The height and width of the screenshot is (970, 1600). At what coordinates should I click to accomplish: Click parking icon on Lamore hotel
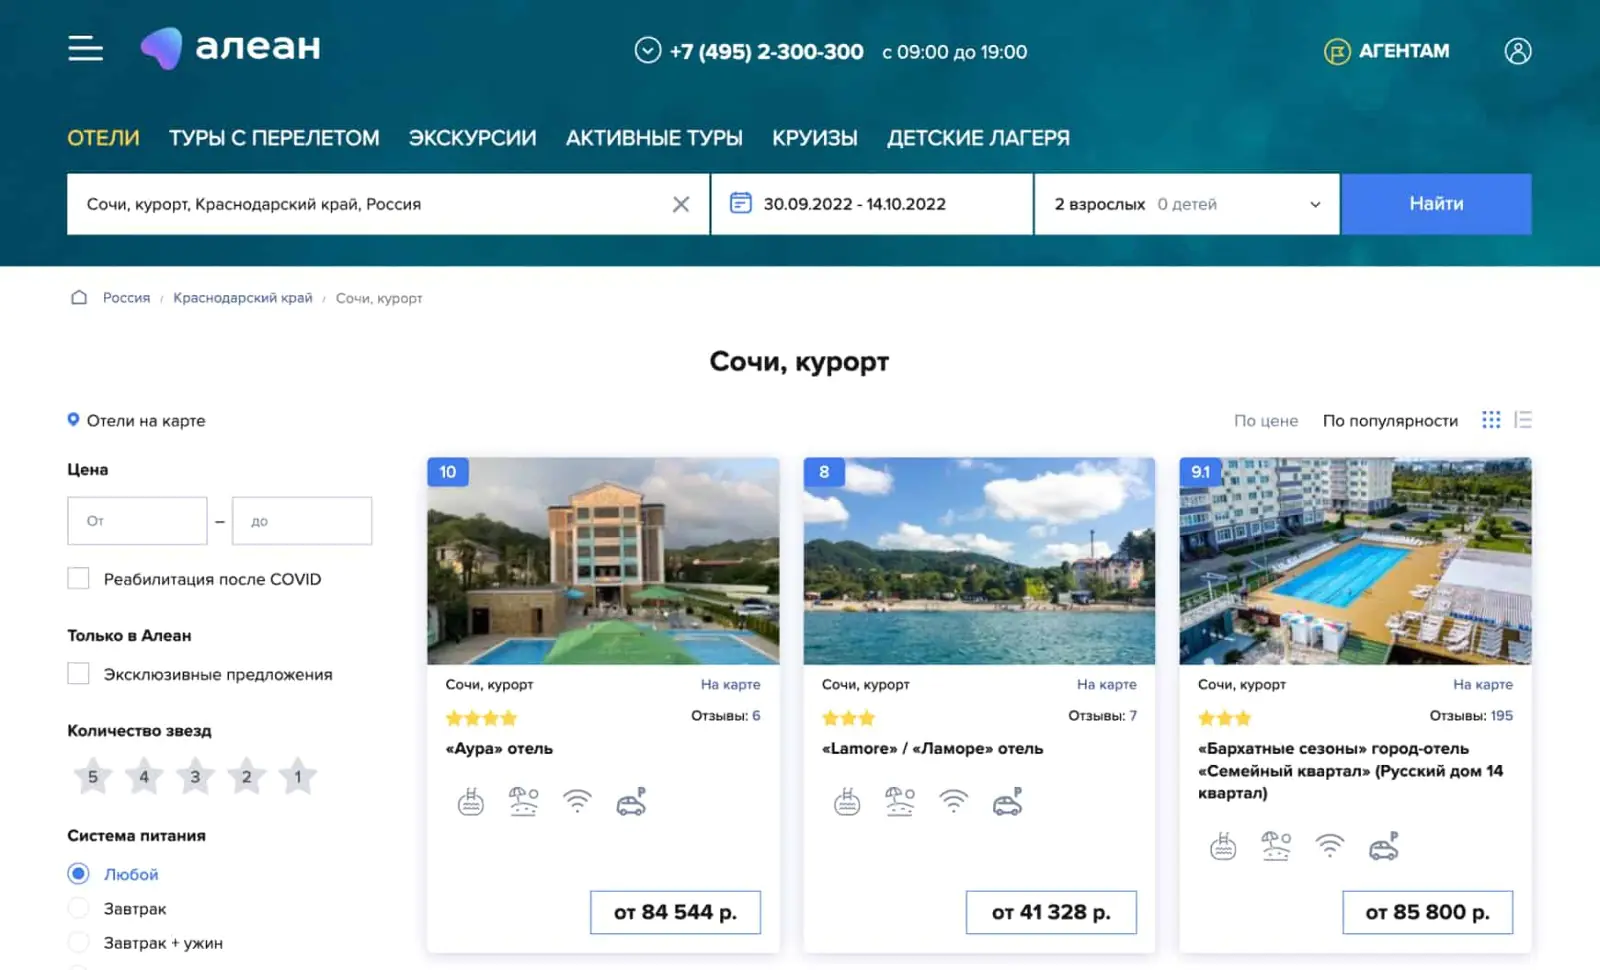point(1007,802)
